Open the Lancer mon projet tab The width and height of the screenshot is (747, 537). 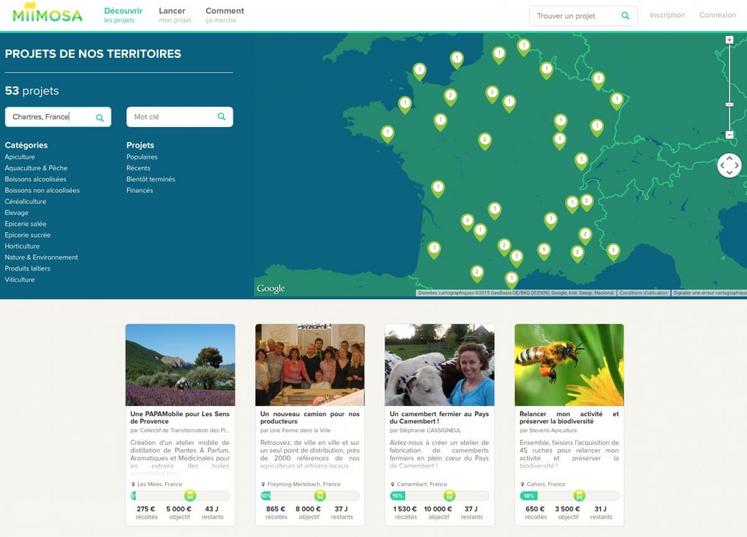coord(173,15)
